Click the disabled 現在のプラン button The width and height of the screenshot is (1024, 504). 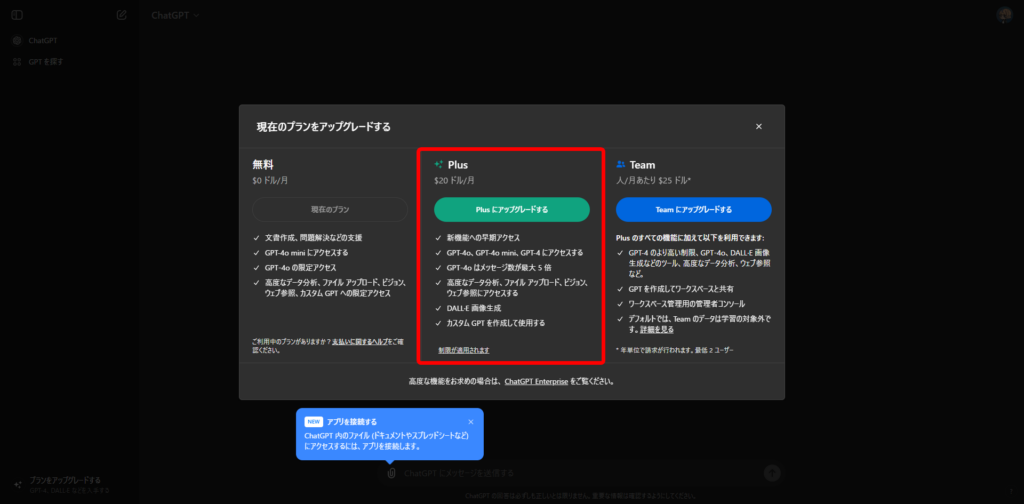coord(330,210)
